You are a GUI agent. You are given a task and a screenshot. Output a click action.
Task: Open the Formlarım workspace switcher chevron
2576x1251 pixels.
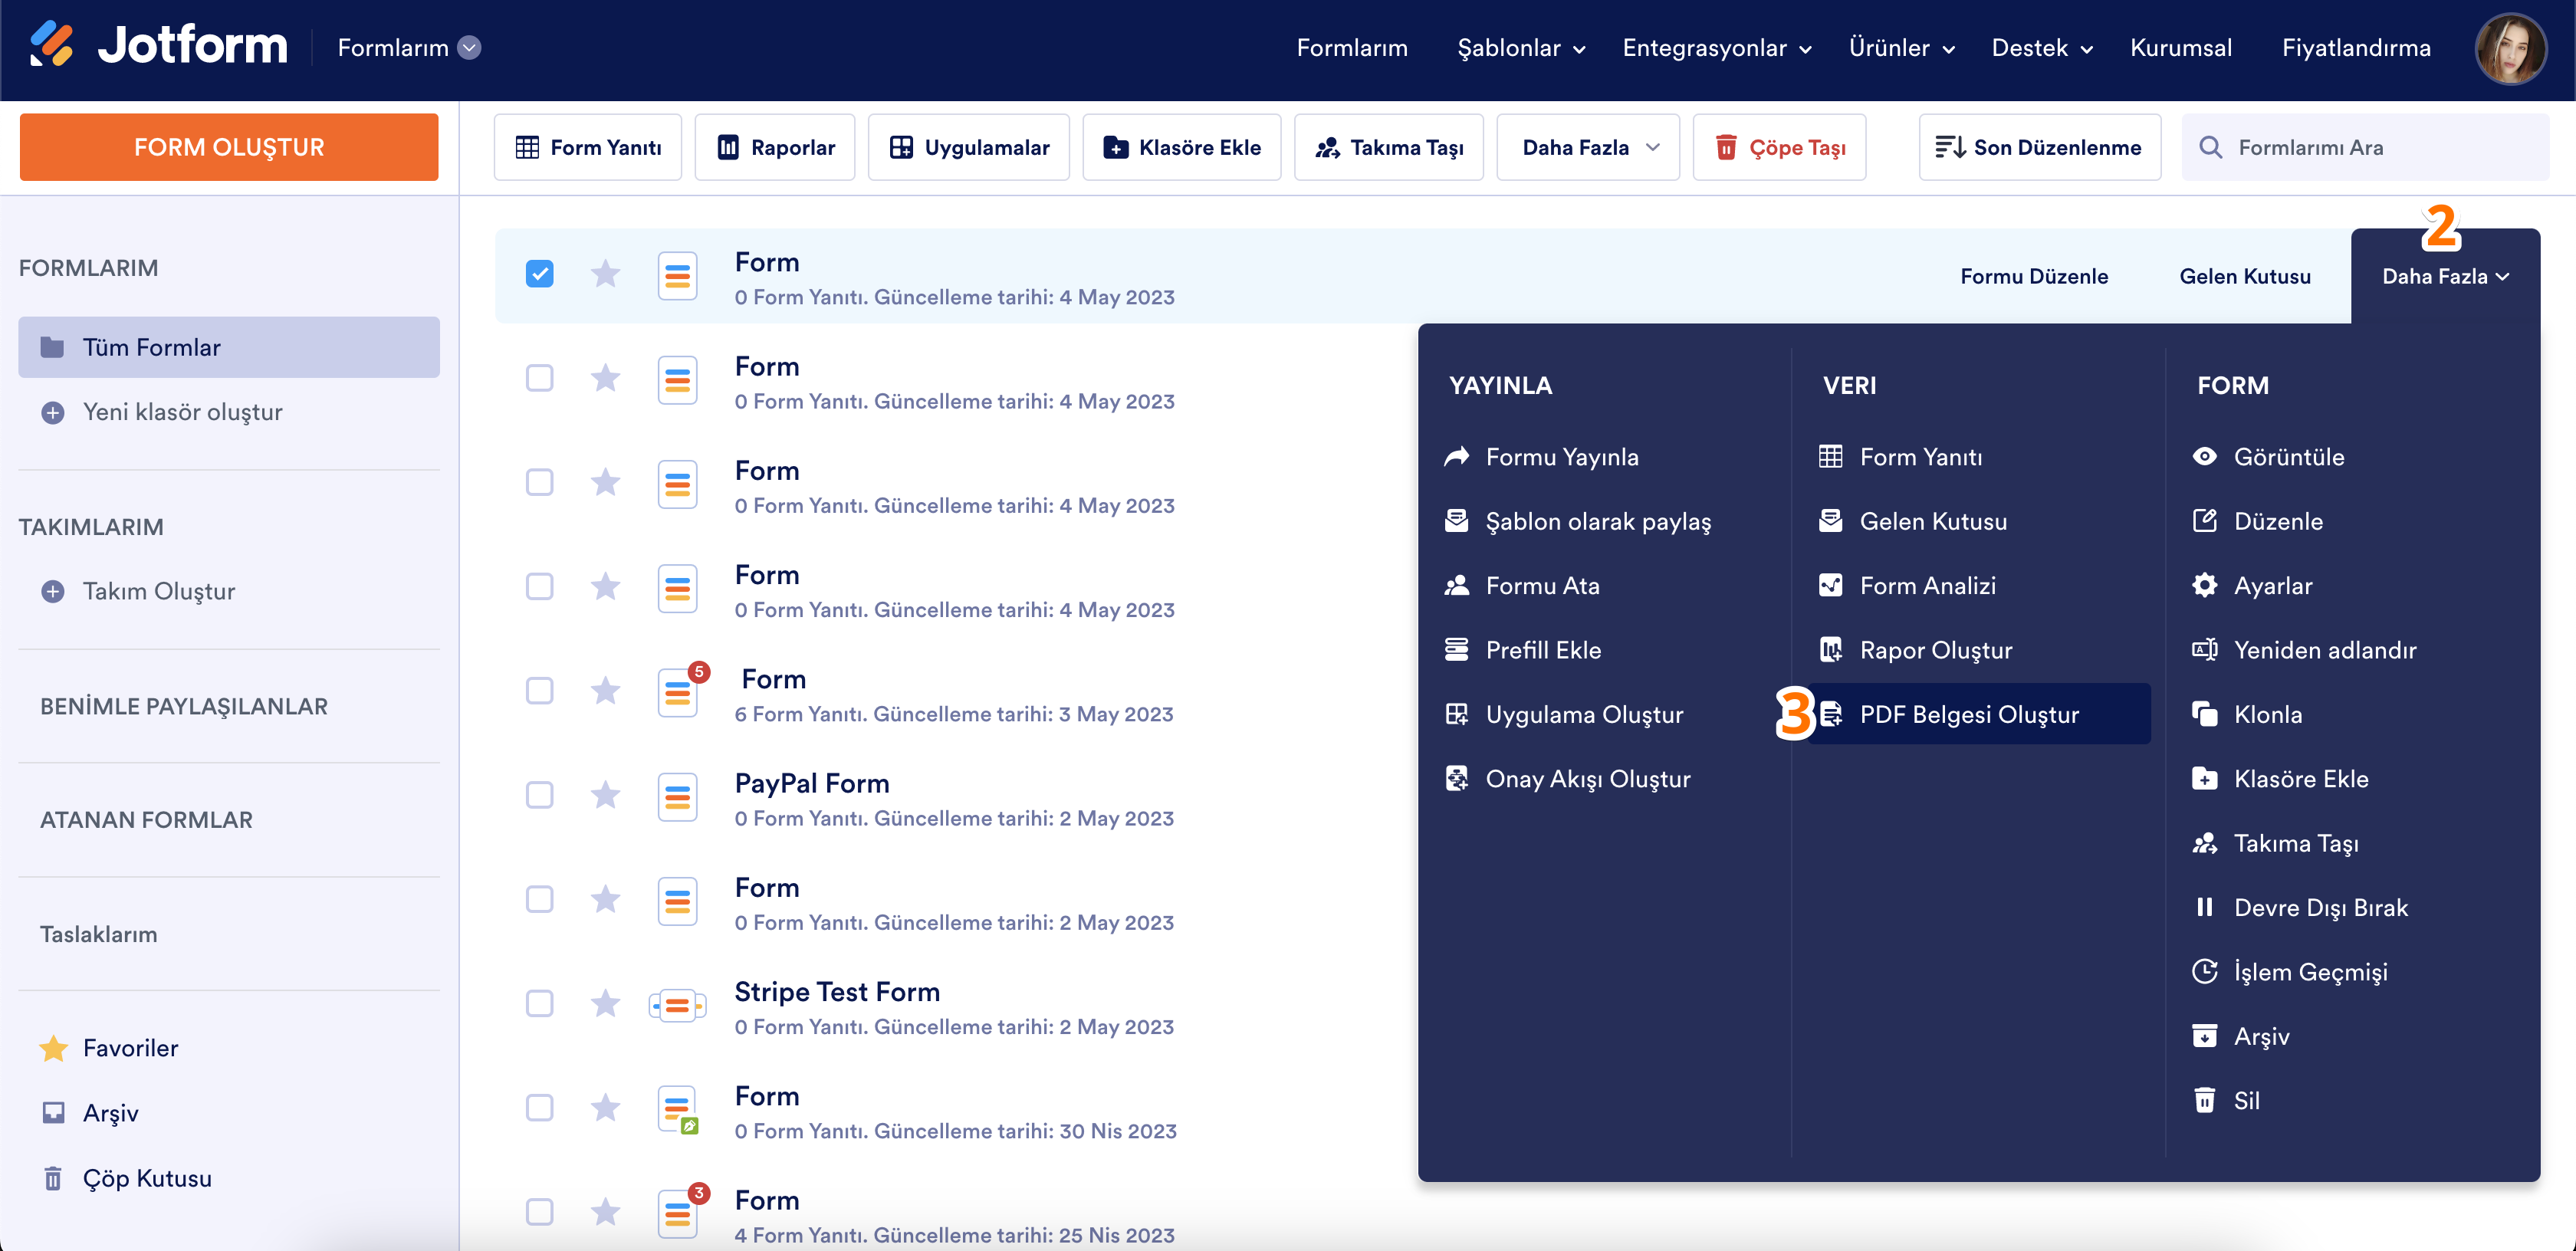(x=469, y=47)
